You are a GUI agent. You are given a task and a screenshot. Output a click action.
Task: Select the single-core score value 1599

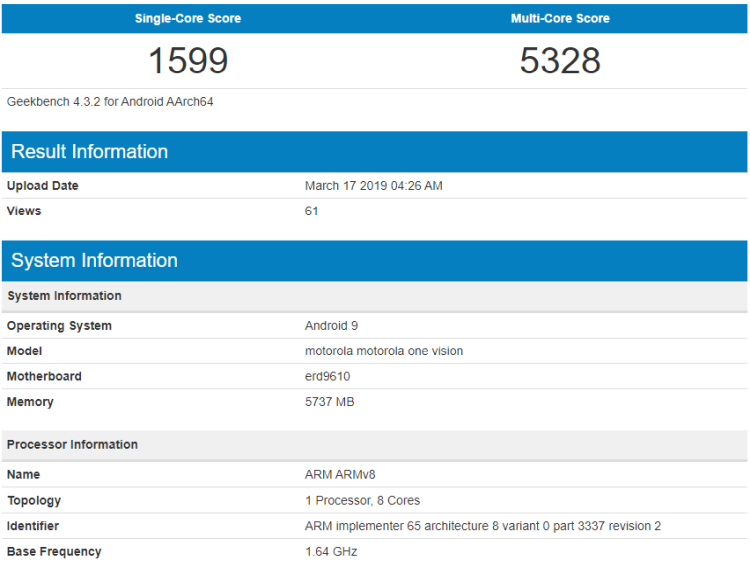(188, 61)
